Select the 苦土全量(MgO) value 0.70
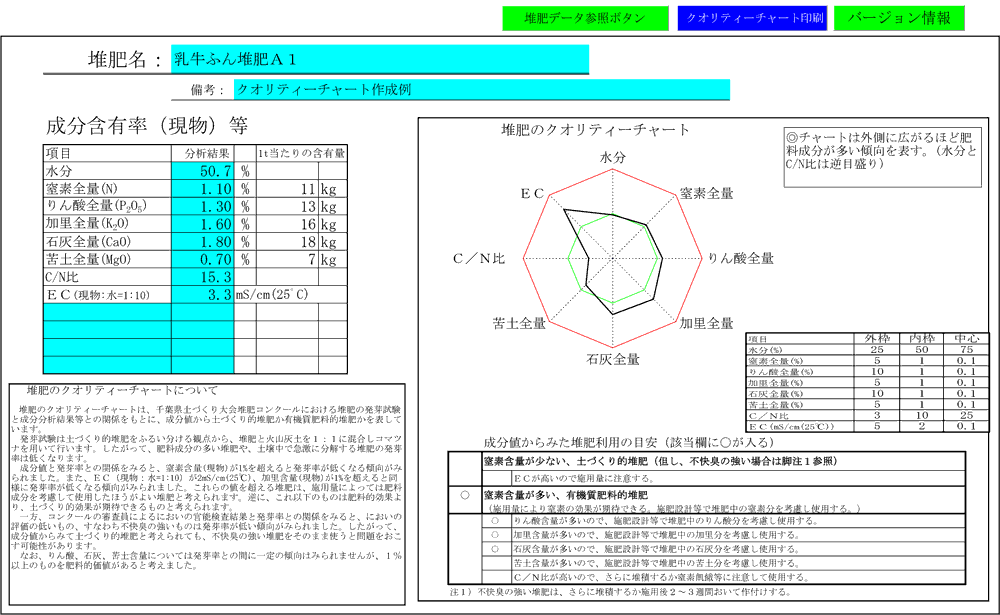Image resolution: width=1000 pixels, height=615 pixels. (203, 259)
